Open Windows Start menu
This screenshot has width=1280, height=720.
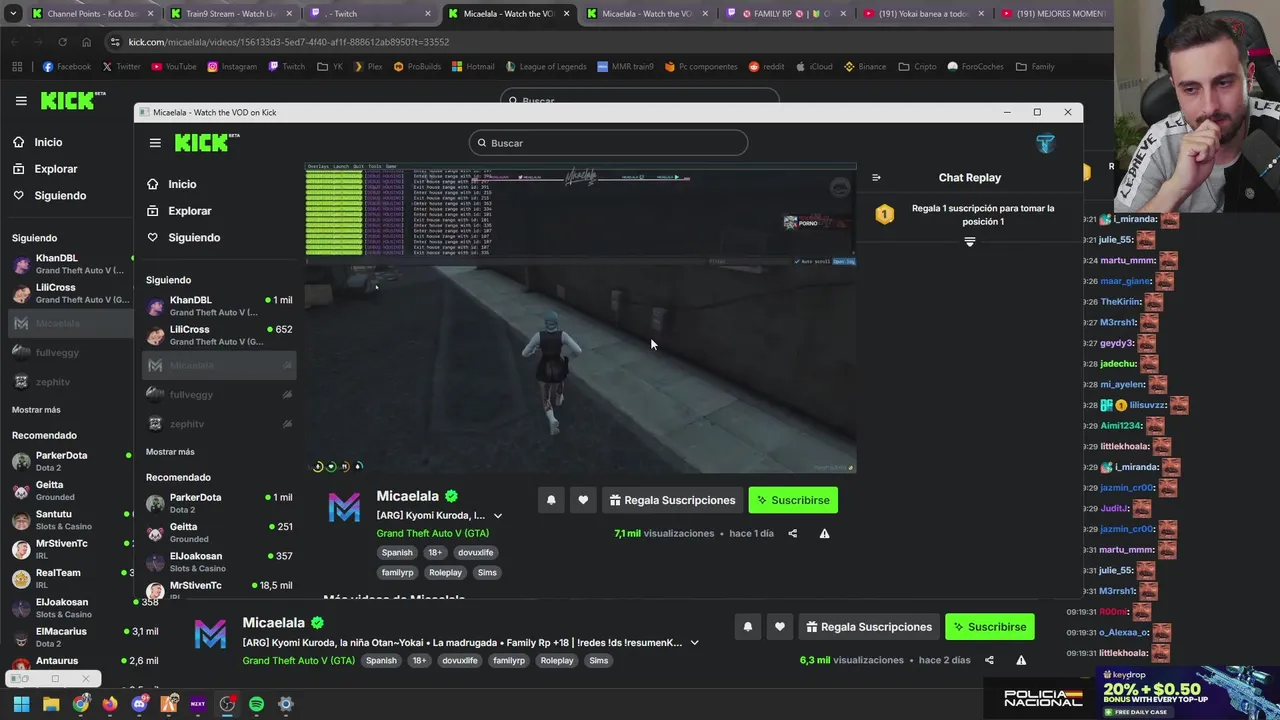[21, 704]
